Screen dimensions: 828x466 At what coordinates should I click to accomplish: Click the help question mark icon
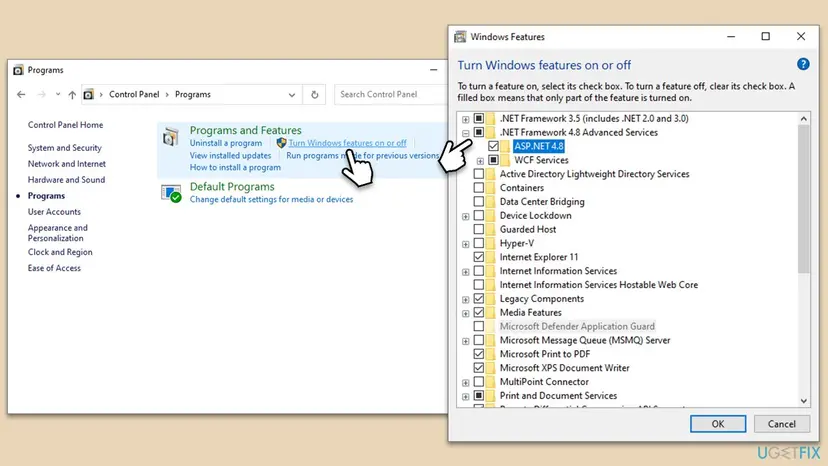pyautogui.click(x=803, y=64)
